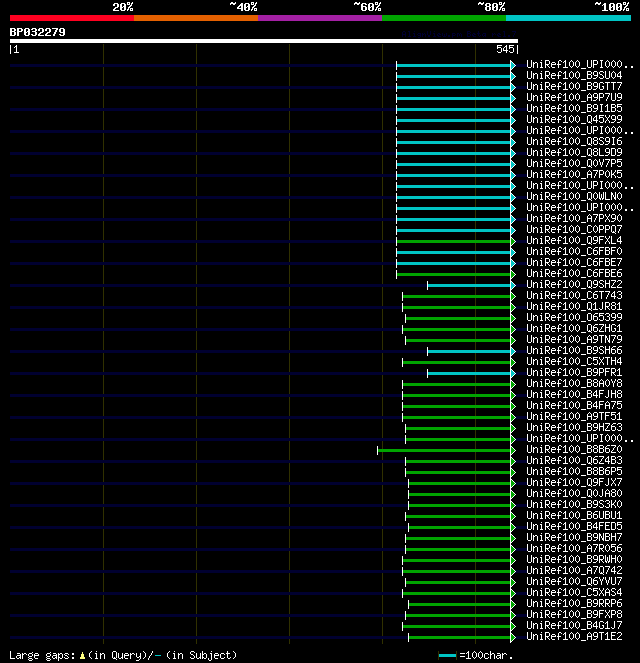Open hit UniRef100_B9I1B5
Screen dimensions: 640x663
point(574,109)
